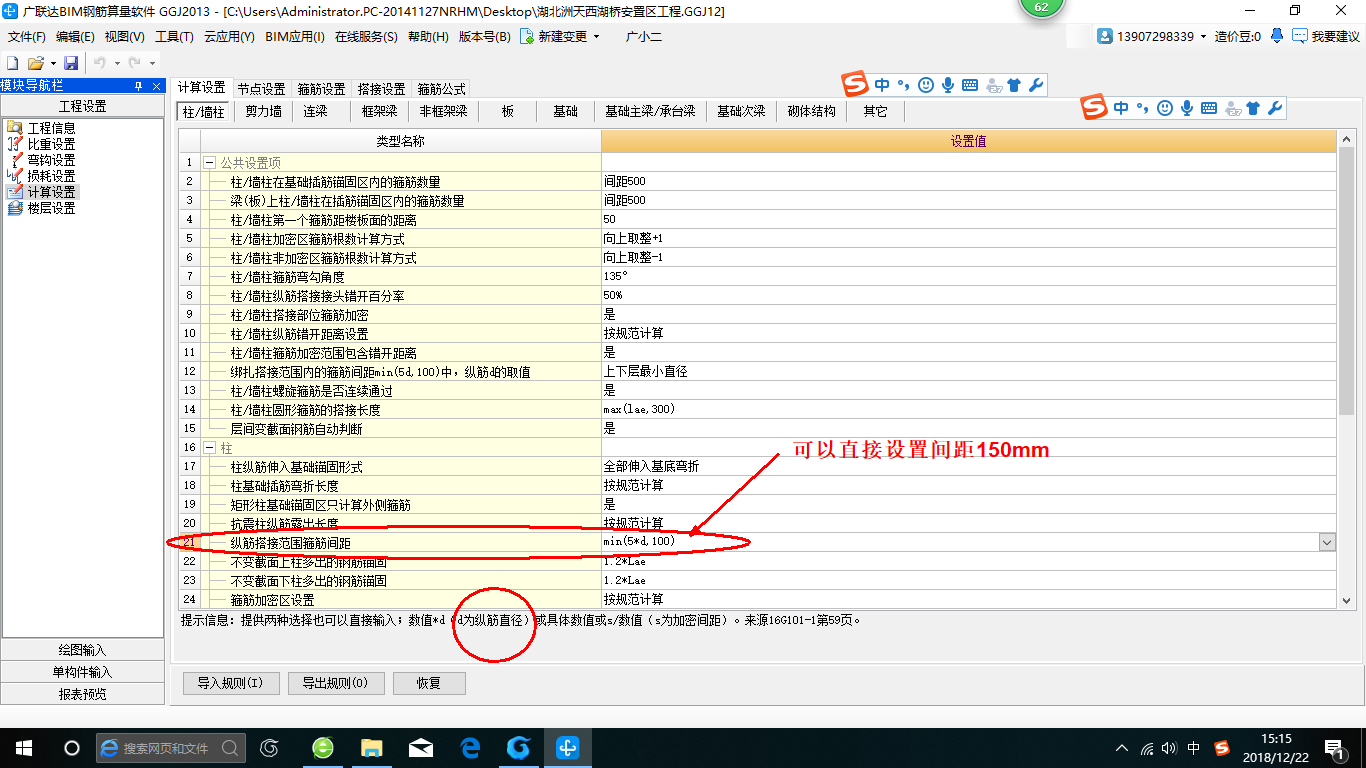1366x768 pixels.
Task: Open the 在线服务(S) menu
Action: [x=366, y=37]
